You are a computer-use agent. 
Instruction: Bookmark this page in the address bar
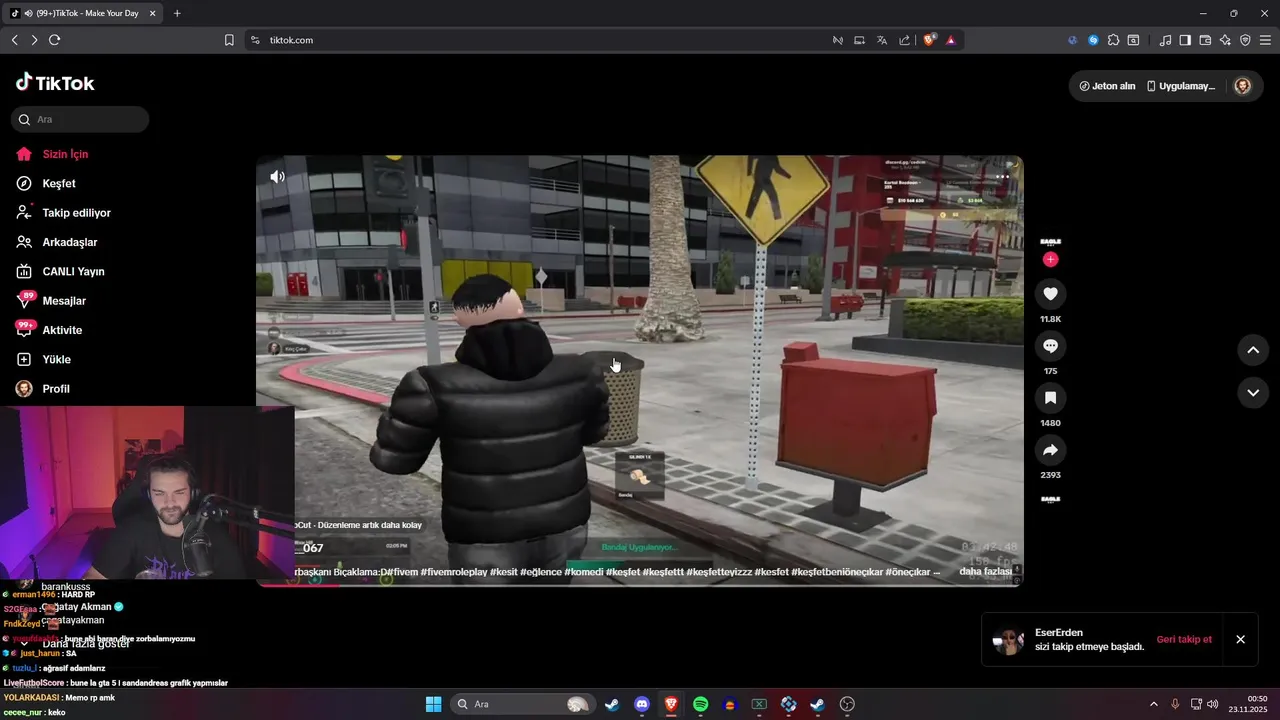coord(229,40)
